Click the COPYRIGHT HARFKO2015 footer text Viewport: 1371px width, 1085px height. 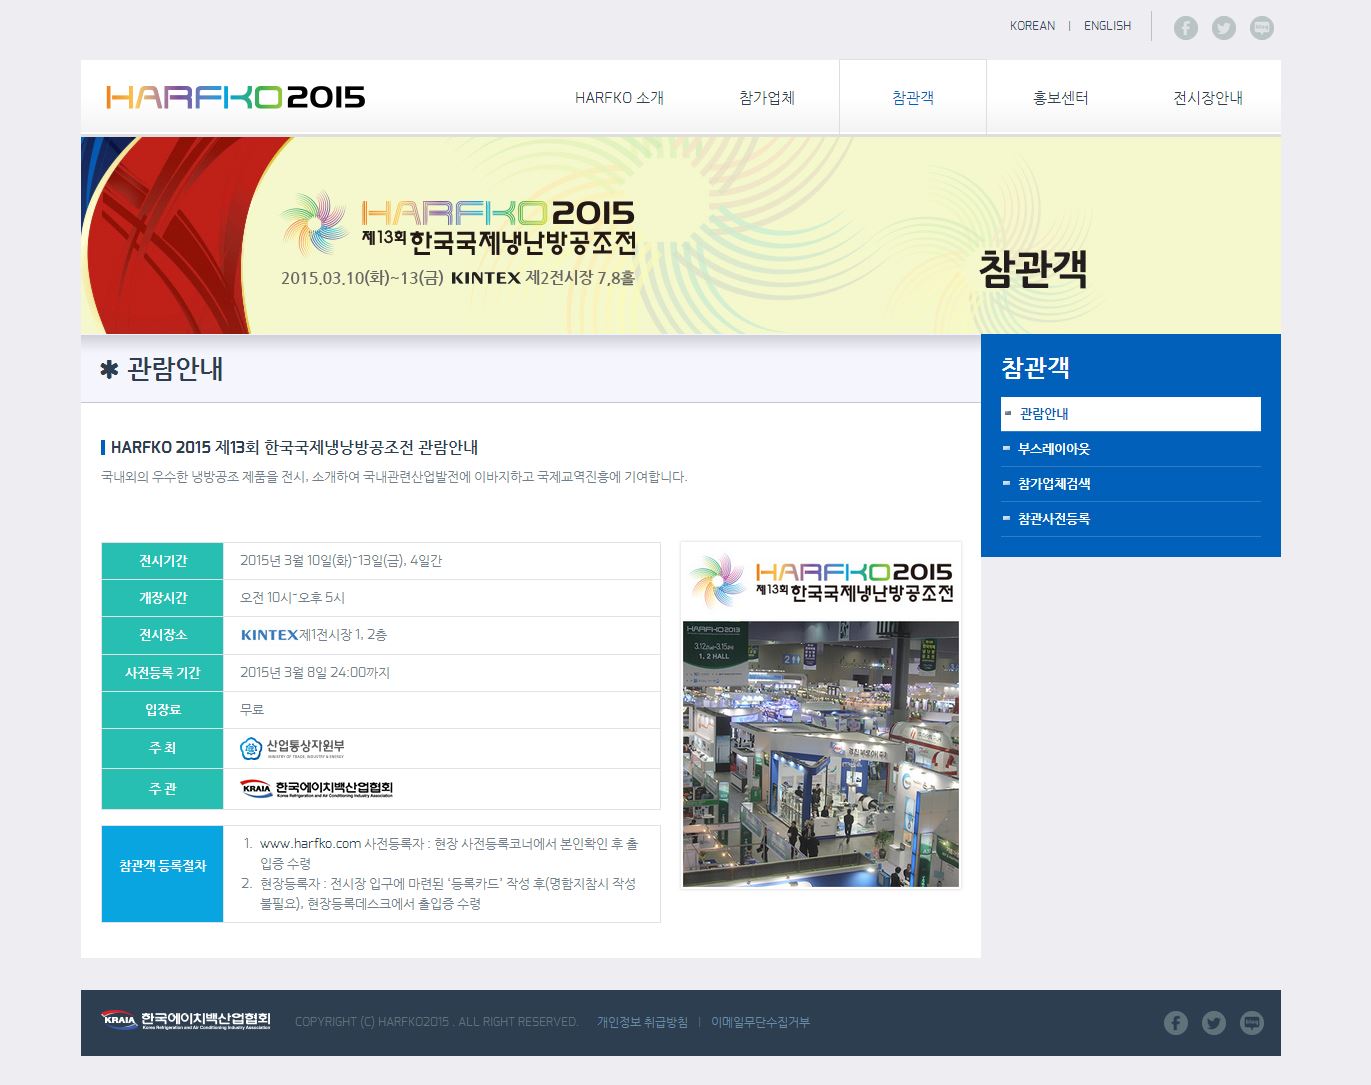pos(437,1022)
